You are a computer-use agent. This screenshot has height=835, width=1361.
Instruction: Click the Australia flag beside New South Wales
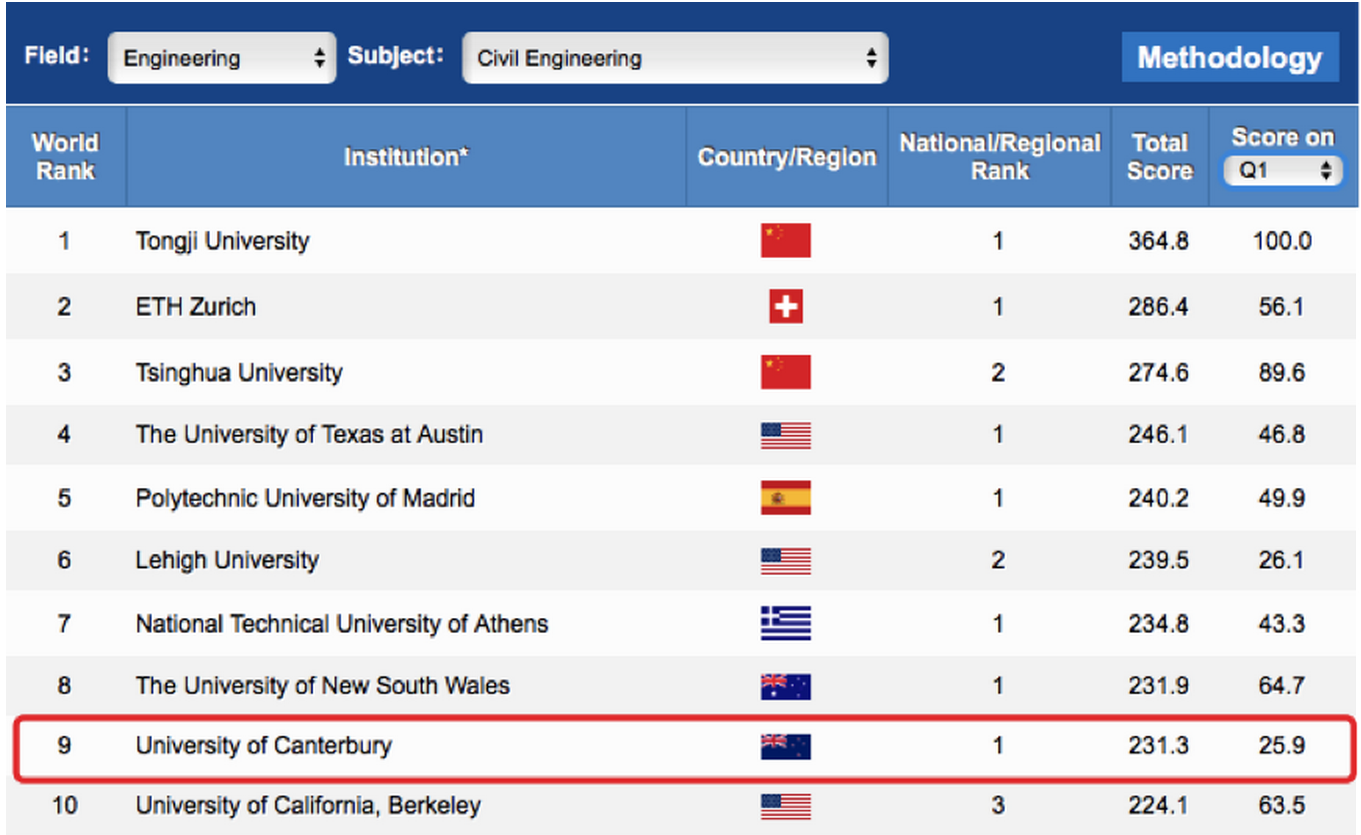pos(785,686)
